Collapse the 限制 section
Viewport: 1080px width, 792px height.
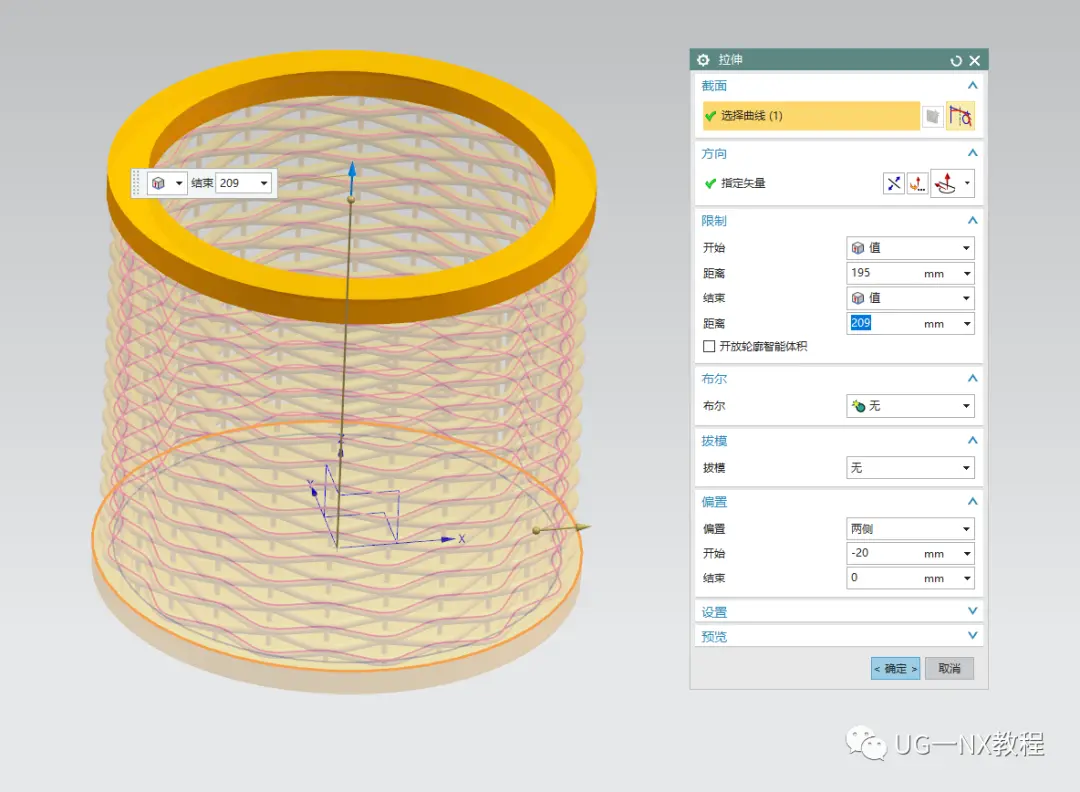[973, 220]
